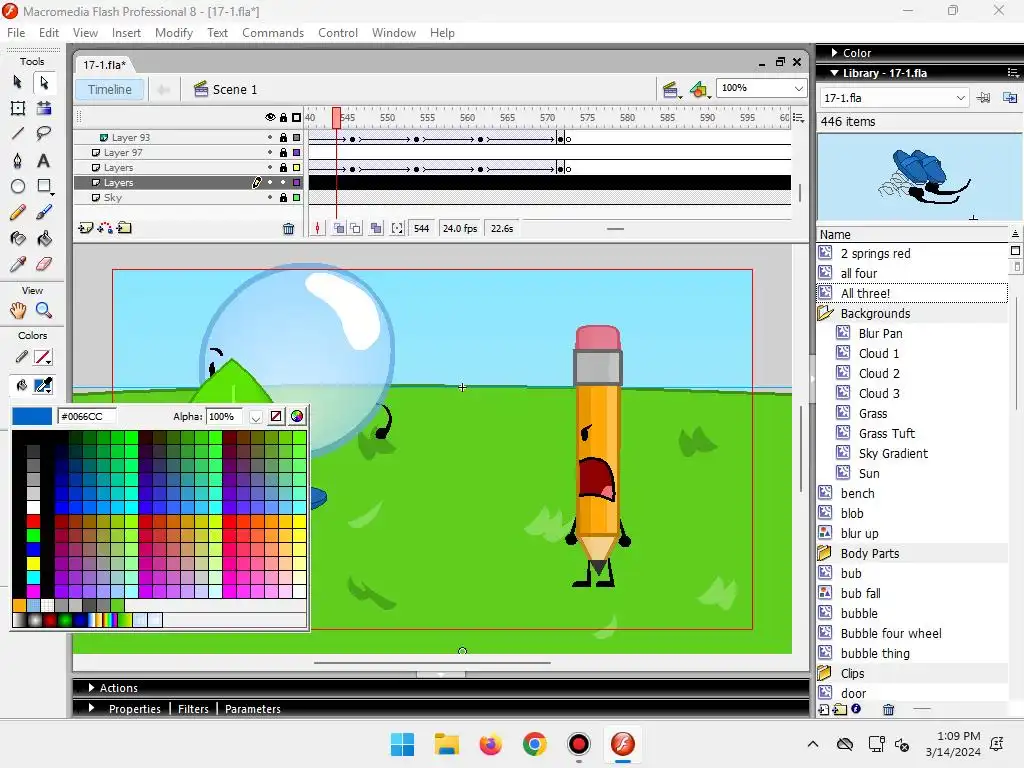Open the stage zoom 100% dropdown

tap(798, 88)
